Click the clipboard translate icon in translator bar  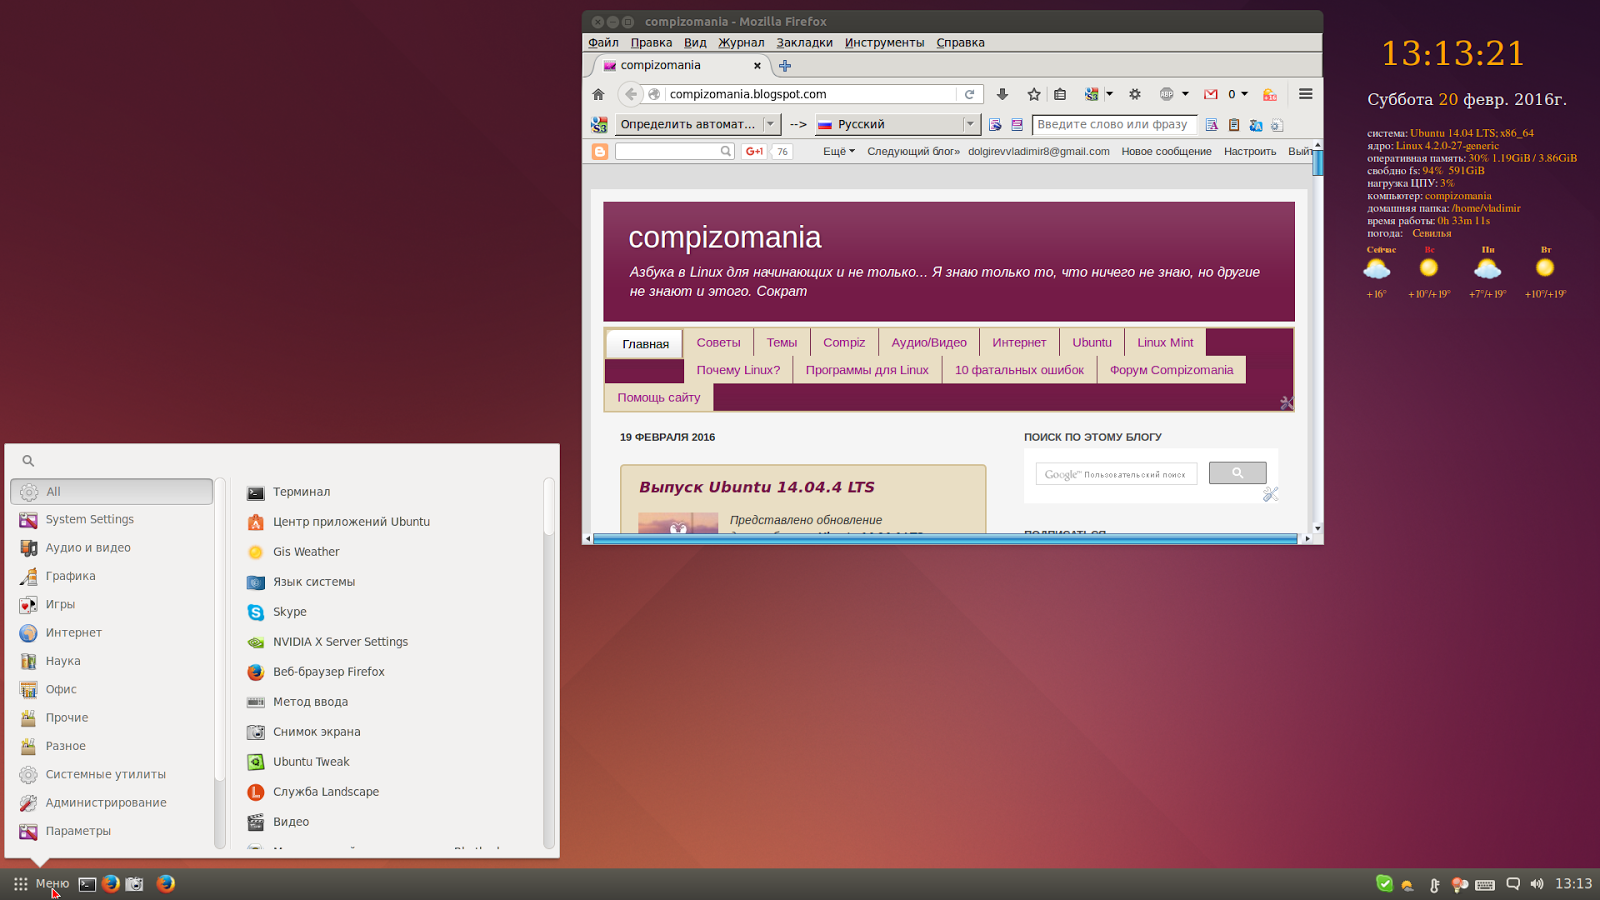tap(1234, 125)
